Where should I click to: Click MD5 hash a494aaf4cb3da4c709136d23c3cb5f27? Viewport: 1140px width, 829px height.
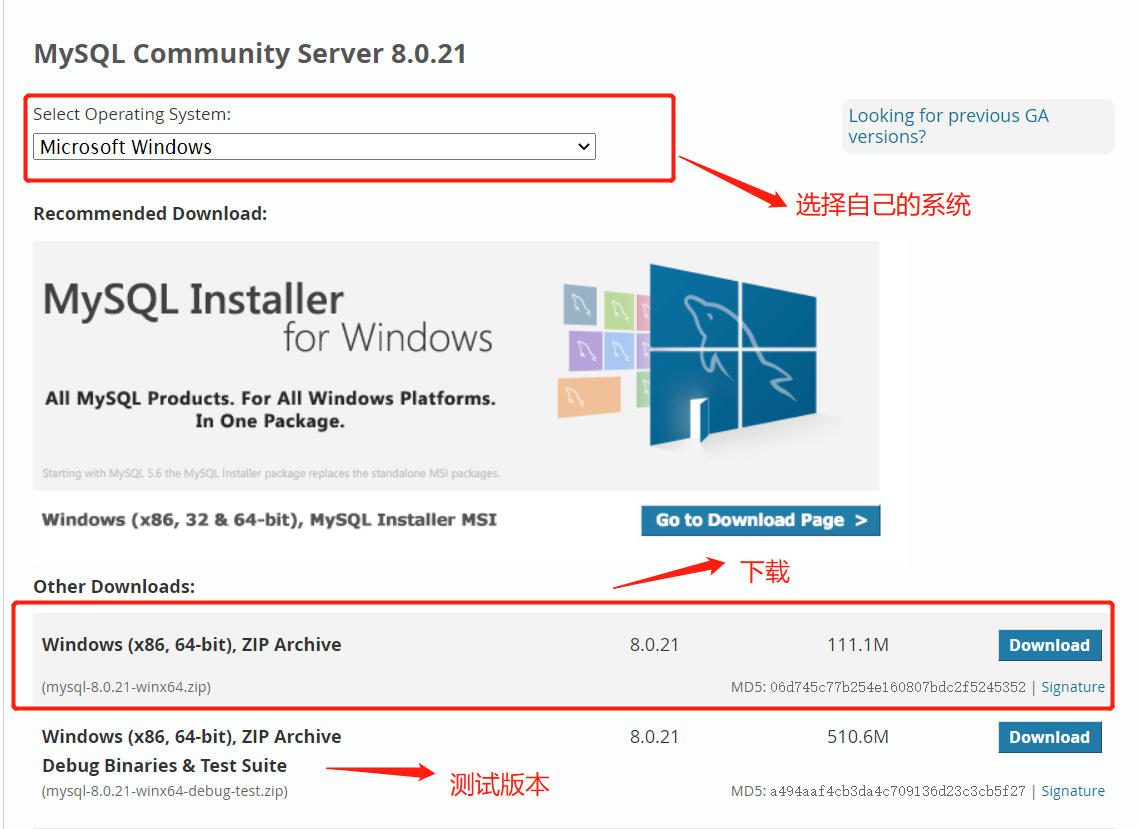(x=898, y=791)
